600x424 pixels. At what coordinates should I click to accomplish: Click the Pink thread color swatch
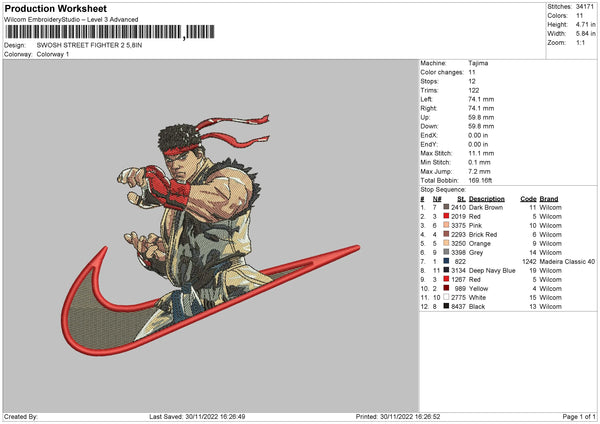[x=446, y=225]
